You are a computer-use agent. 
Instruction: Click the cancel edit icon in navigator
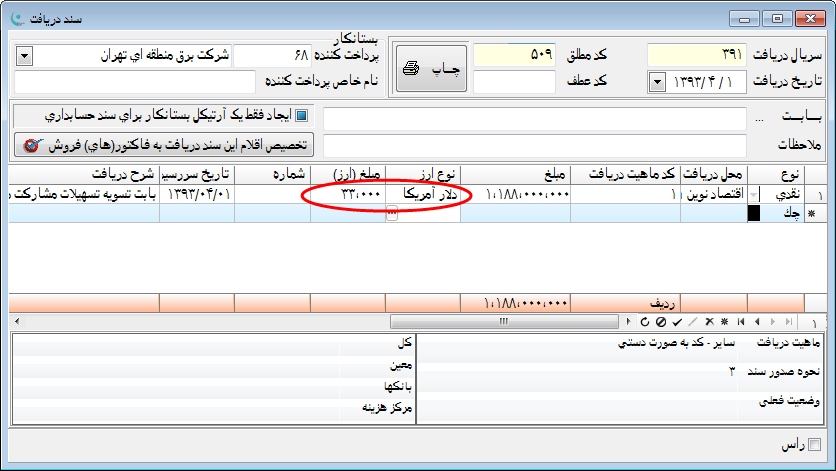click(661, 322)
